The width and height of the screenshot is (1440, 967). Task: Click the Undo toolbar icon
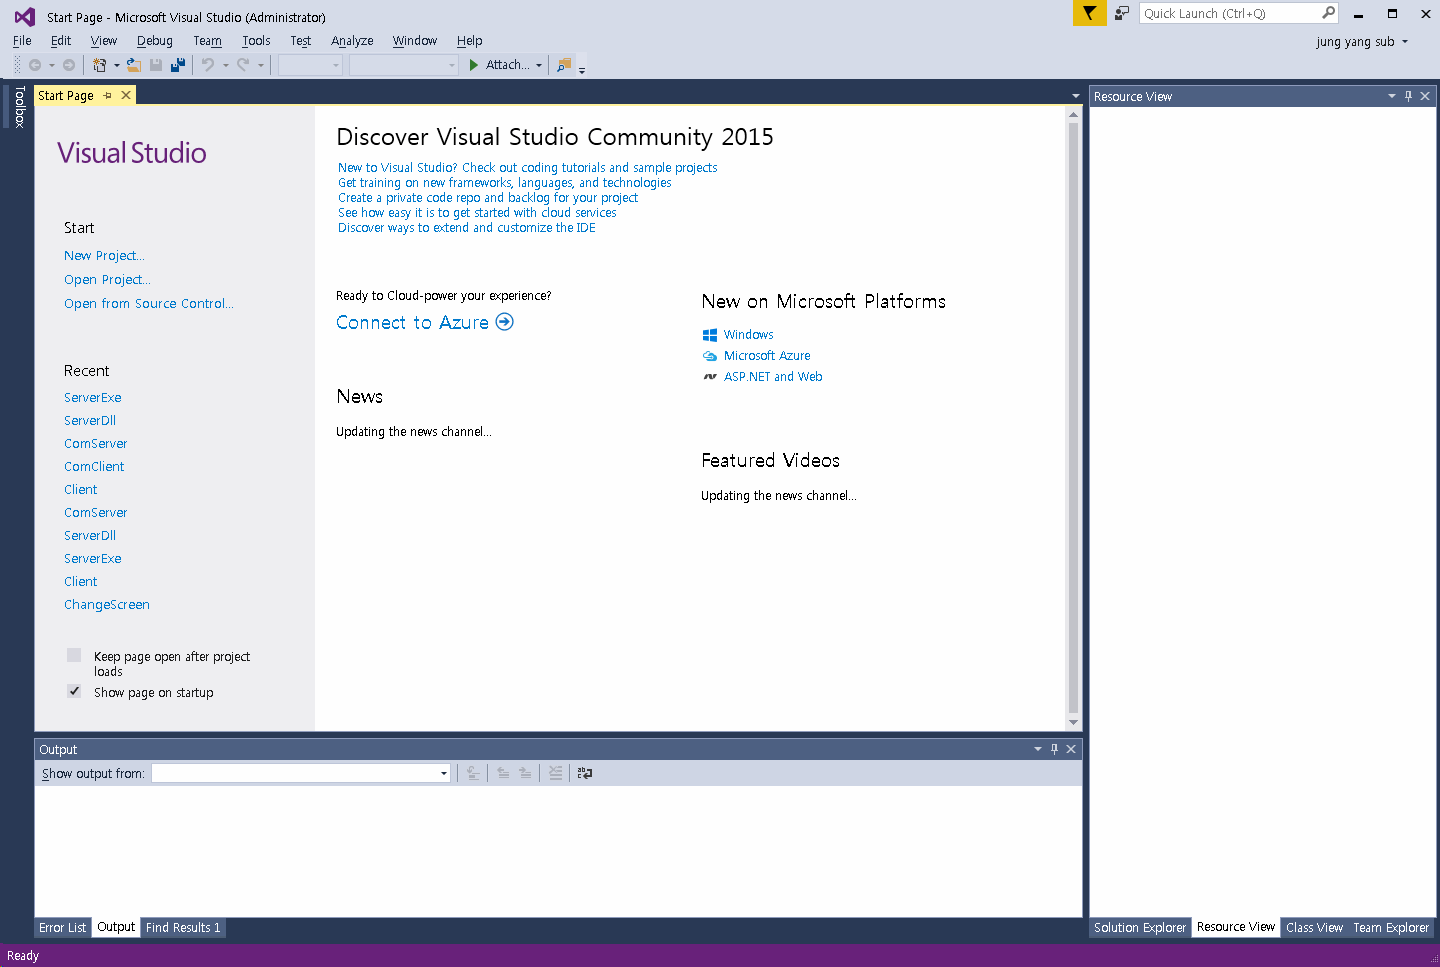pyautogui.click(x=208, y=65)
